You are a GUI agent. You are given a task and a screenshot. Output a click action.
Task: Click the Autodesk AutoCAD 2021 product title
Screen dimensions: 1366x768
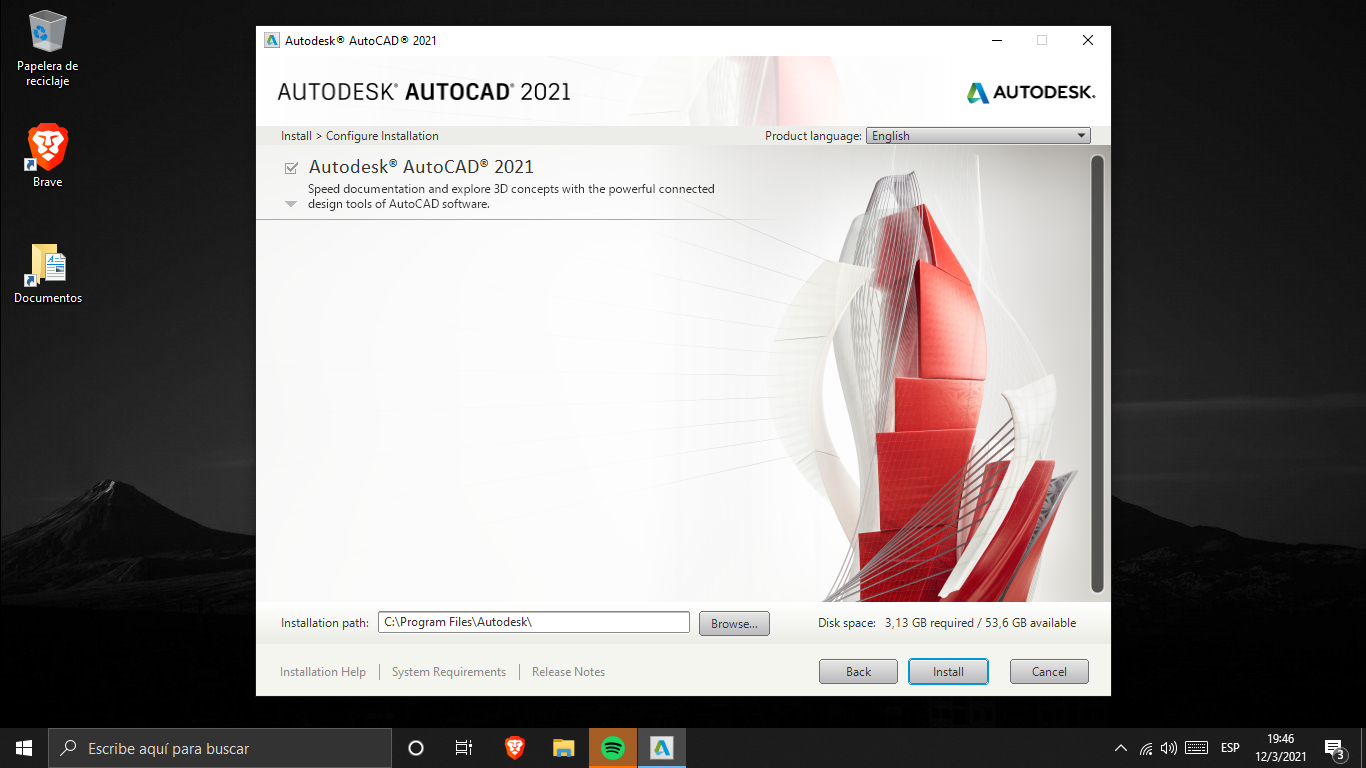pos(421,167)
